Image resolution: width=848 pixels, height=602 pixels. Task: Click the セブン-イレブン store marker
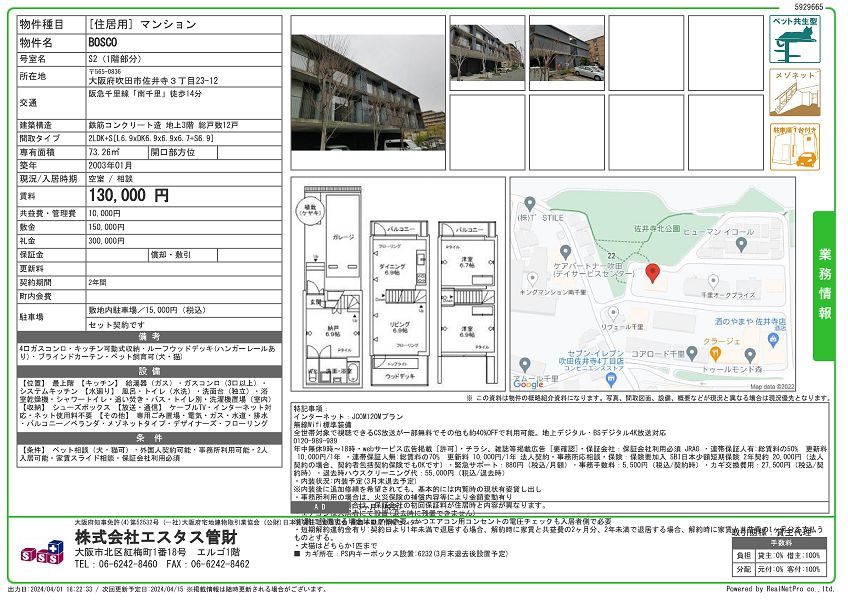click(611, 381)
